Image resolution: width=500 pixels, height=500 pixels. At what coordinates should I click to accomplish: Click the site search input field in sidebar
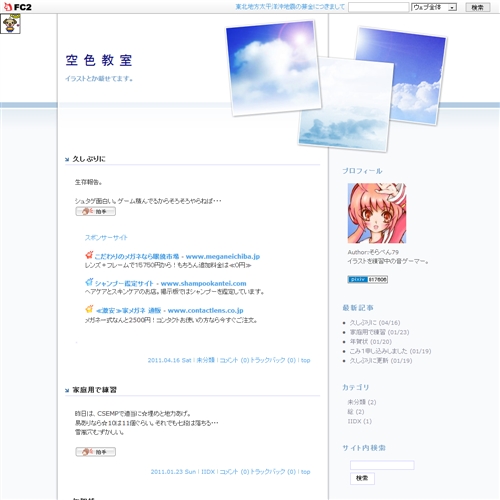point(382,465)
